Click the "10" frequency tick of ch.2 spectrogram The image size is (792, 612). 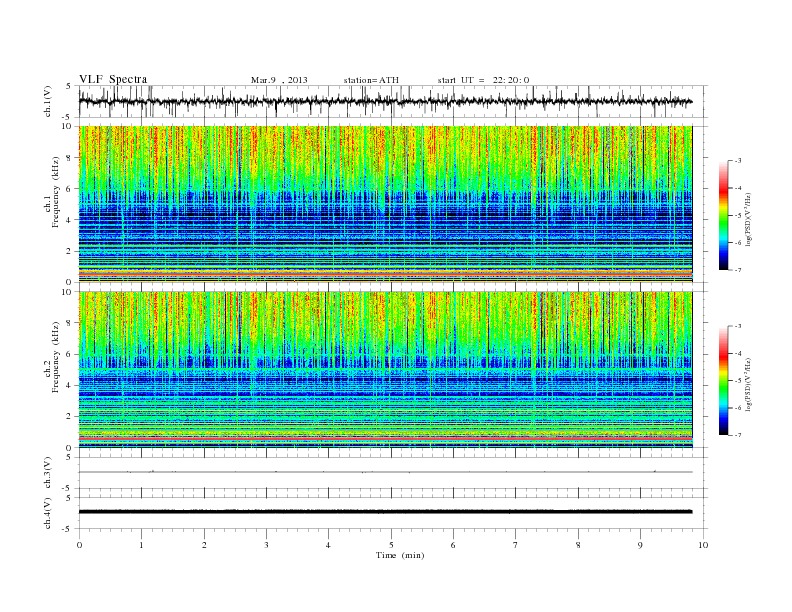pos(67,292)
